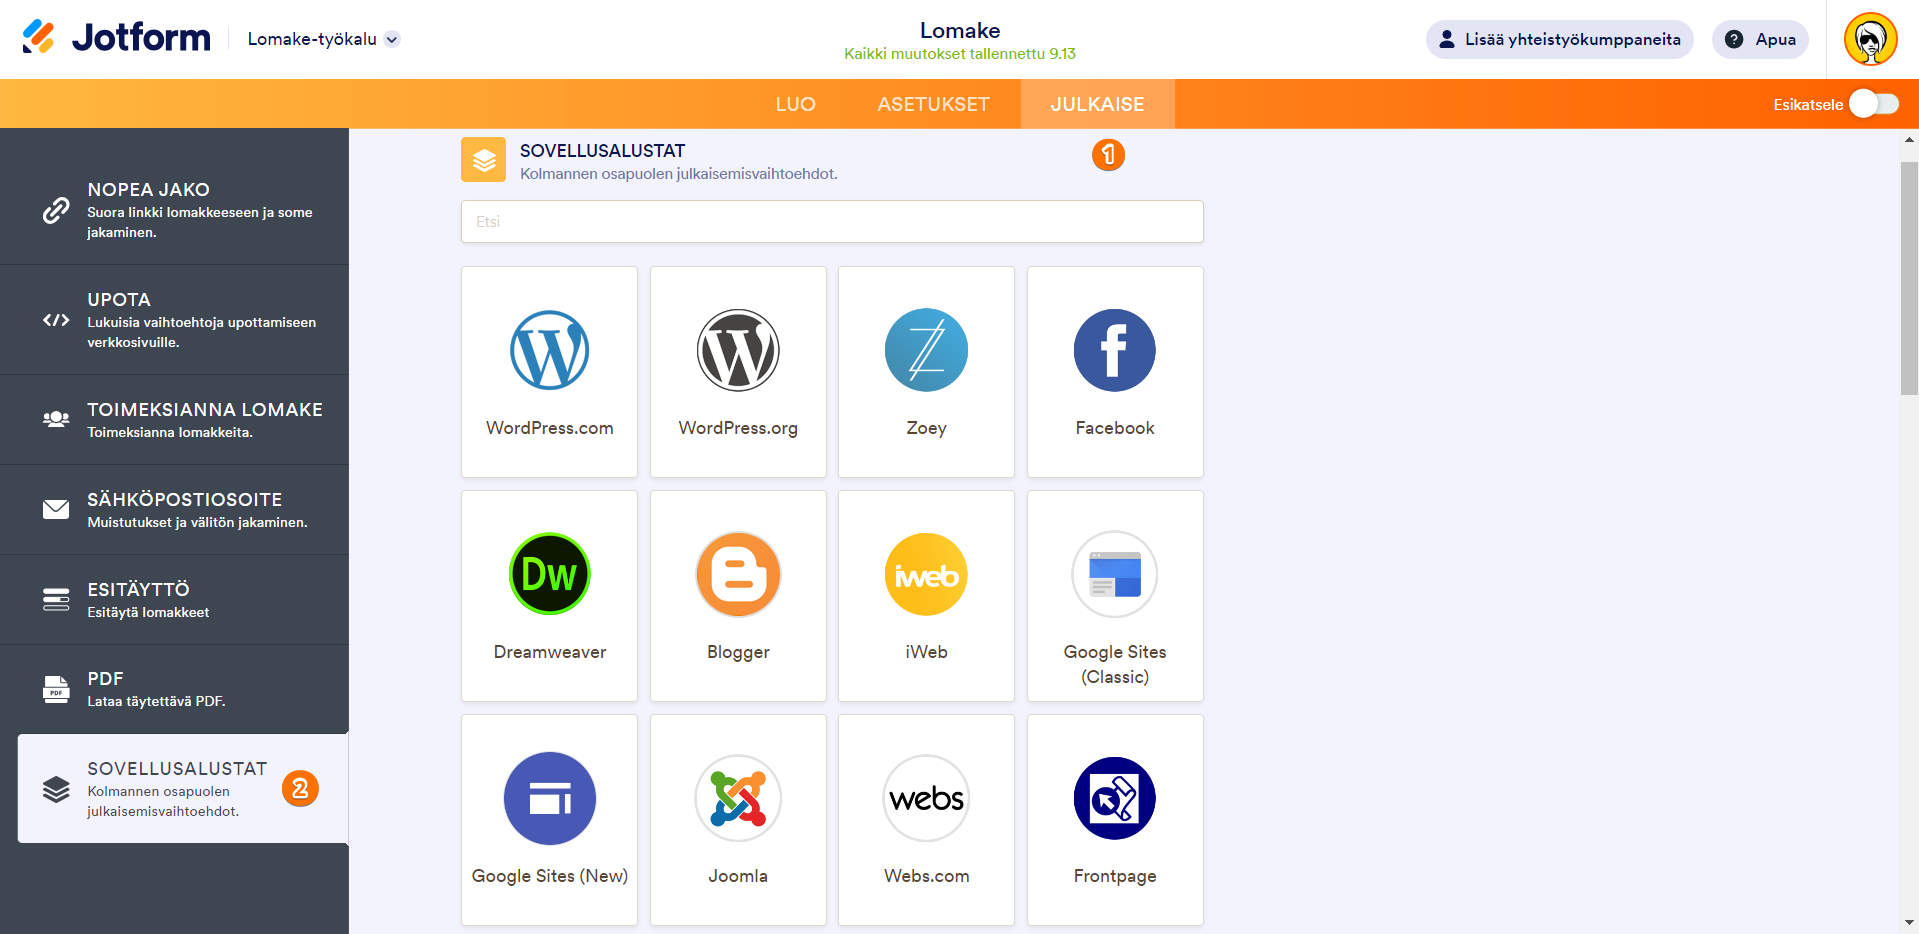
Task: Switch to the ASETUKSET tab
Action: coord(933,104)
